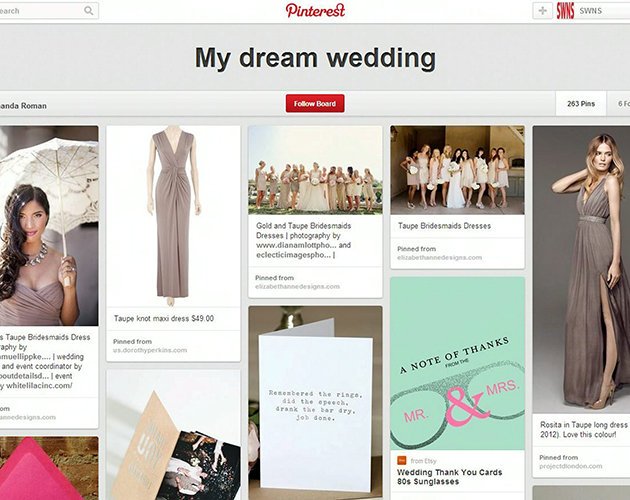630x500 pixels.
Task: Open the red SWNS profile avatar
Action: (565, 11)
